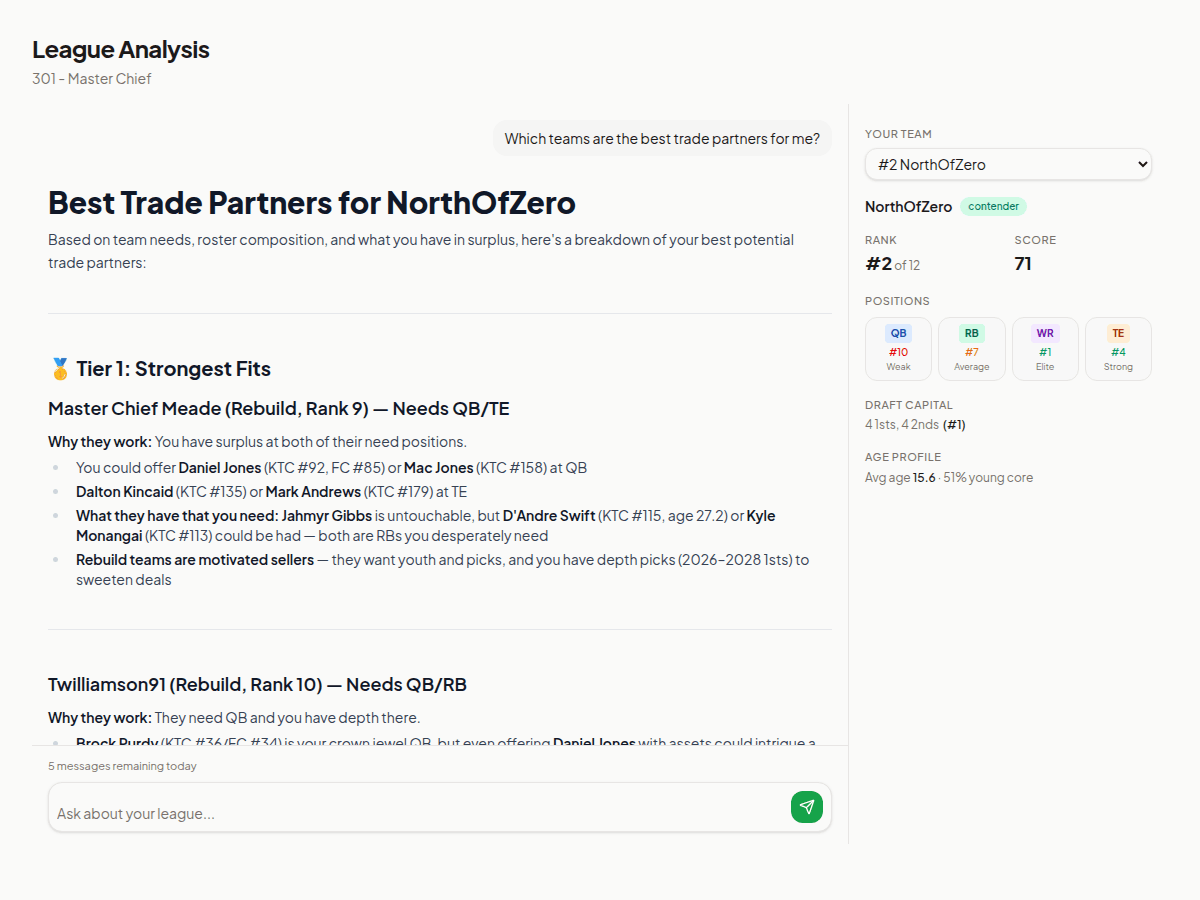Click the Master Chief Meade team heading
The height and width of the screenshot is (900, 1200).
click(279, 409)
